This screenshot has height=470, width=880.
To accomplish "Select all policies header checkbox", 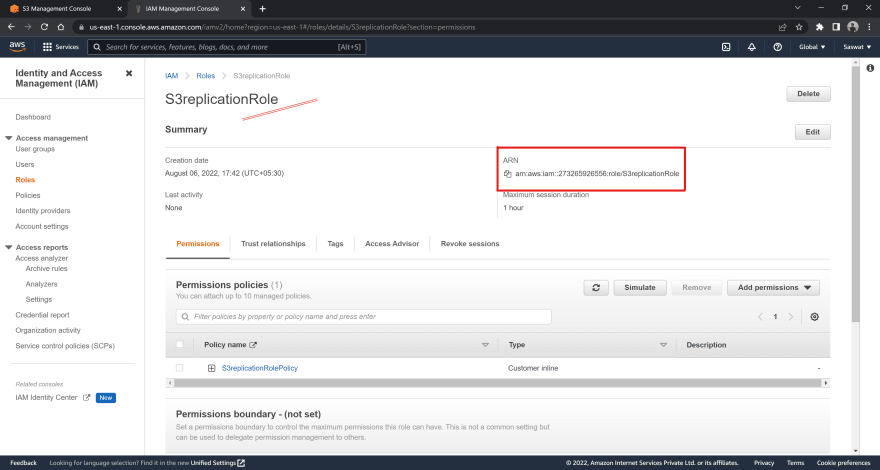I will coord(180,344).
